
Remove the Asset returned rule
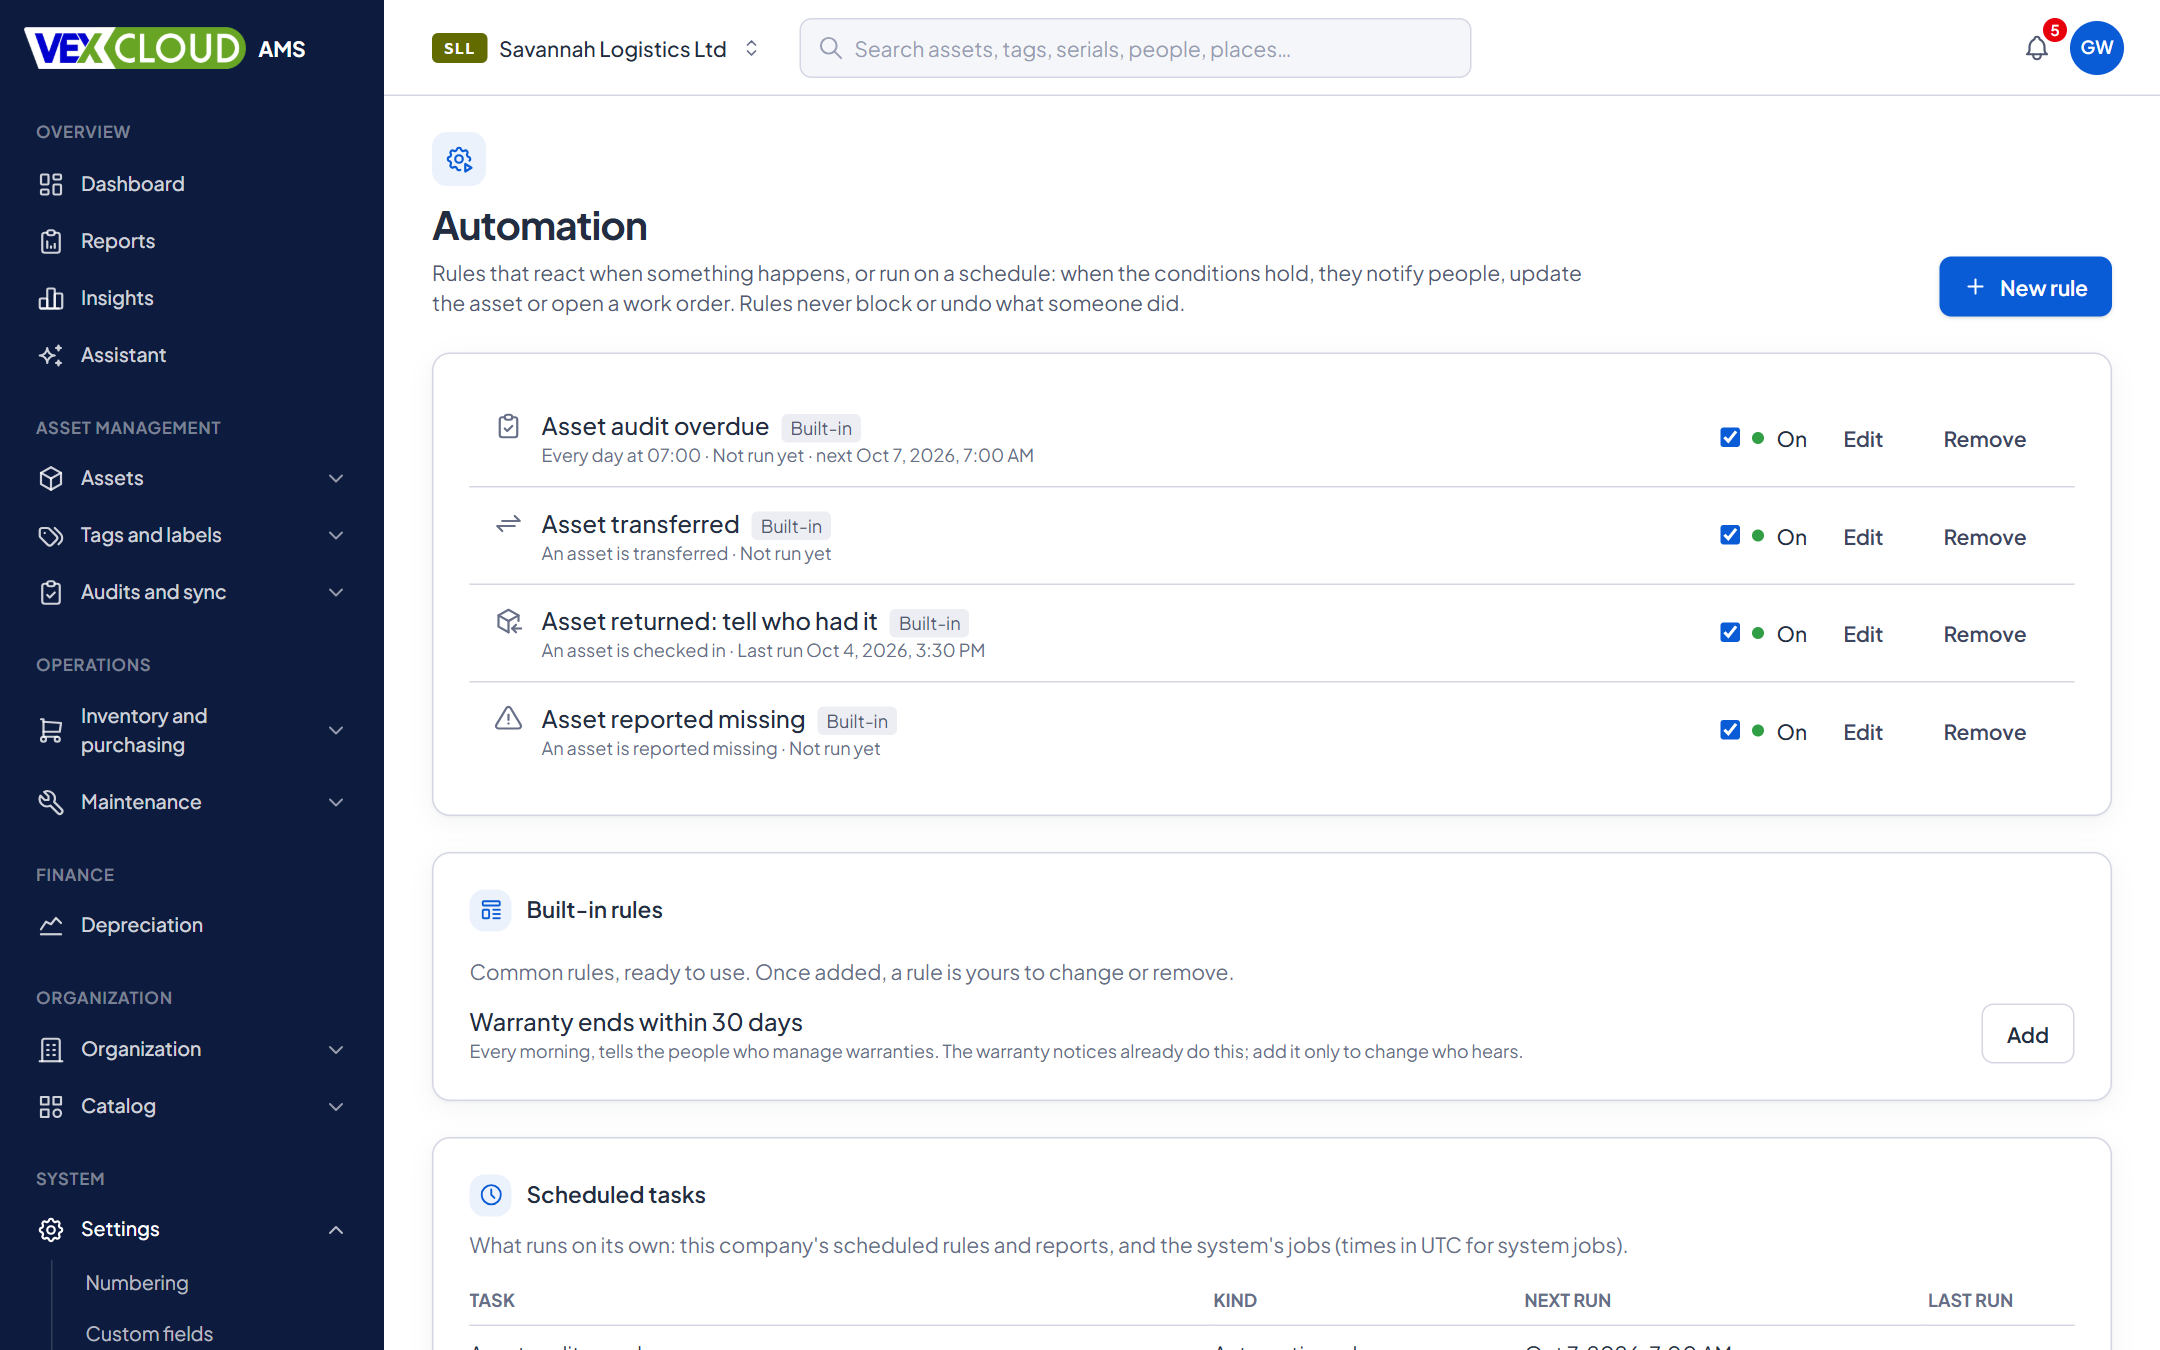pos(1984,634)
